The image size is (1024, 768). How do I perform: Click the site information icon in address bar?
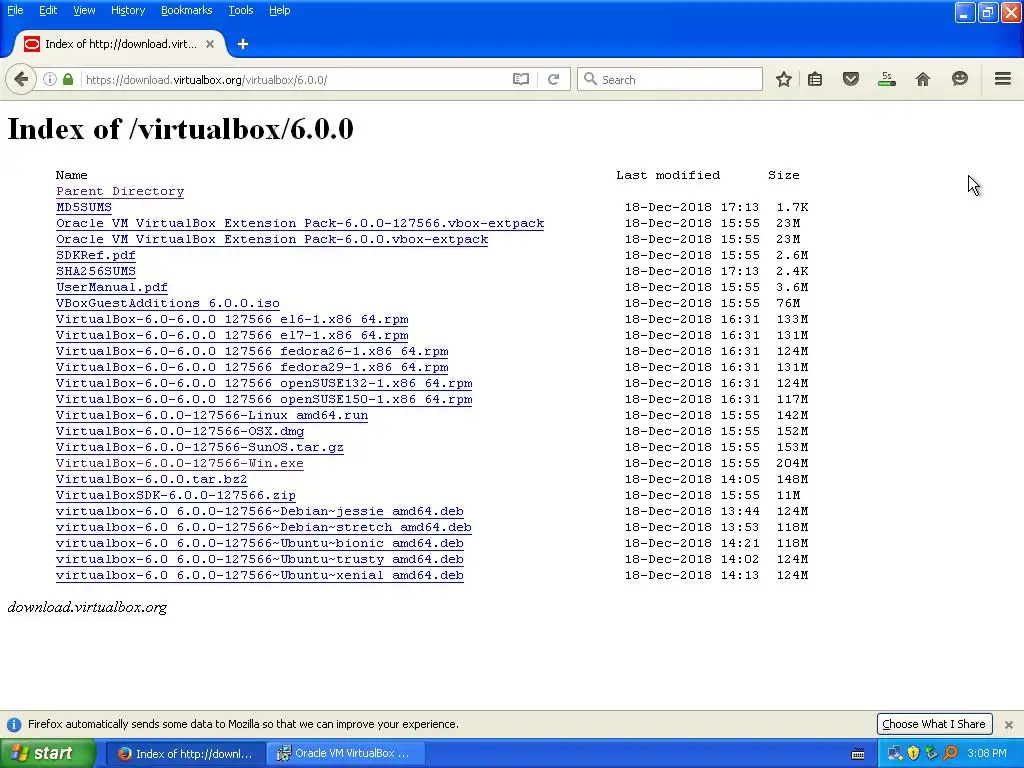tap(50, 80)
